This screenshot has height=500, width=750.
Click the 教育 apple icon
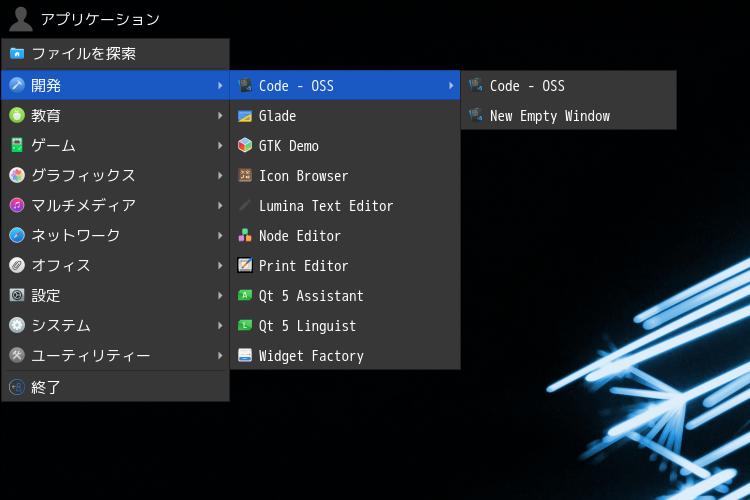(x=17, y=115)
